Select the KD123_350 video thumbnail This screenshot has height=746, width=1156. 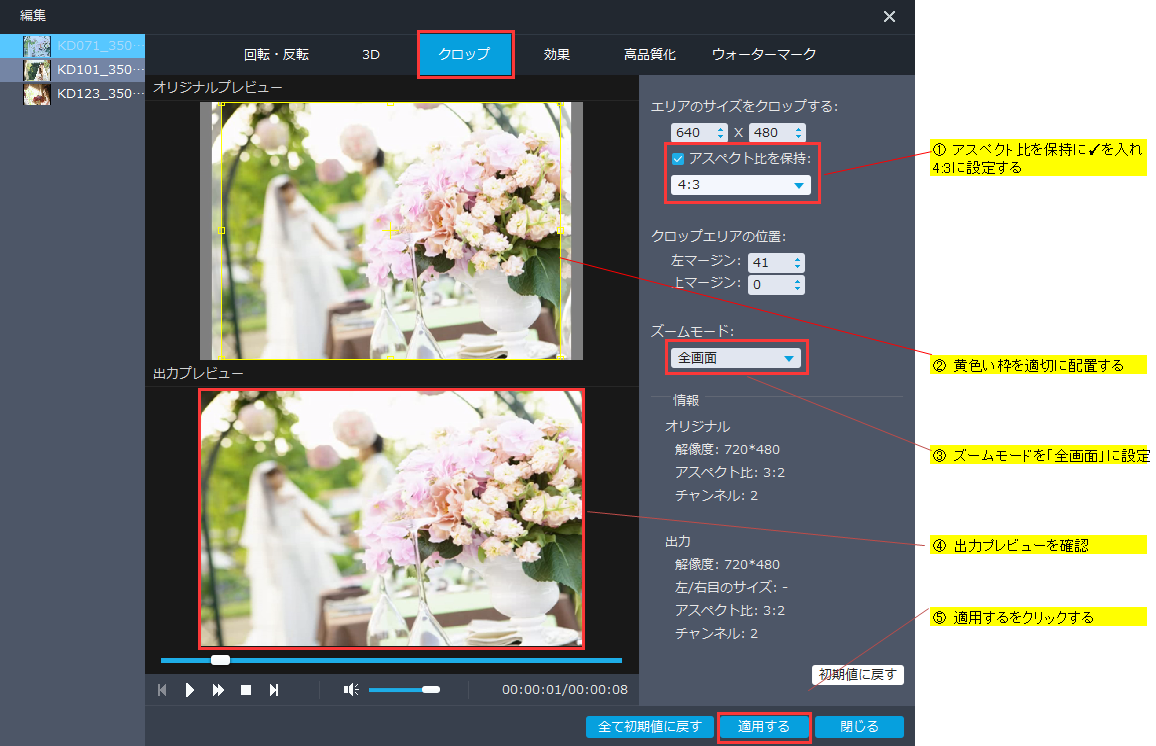click(x=38, y=94)
